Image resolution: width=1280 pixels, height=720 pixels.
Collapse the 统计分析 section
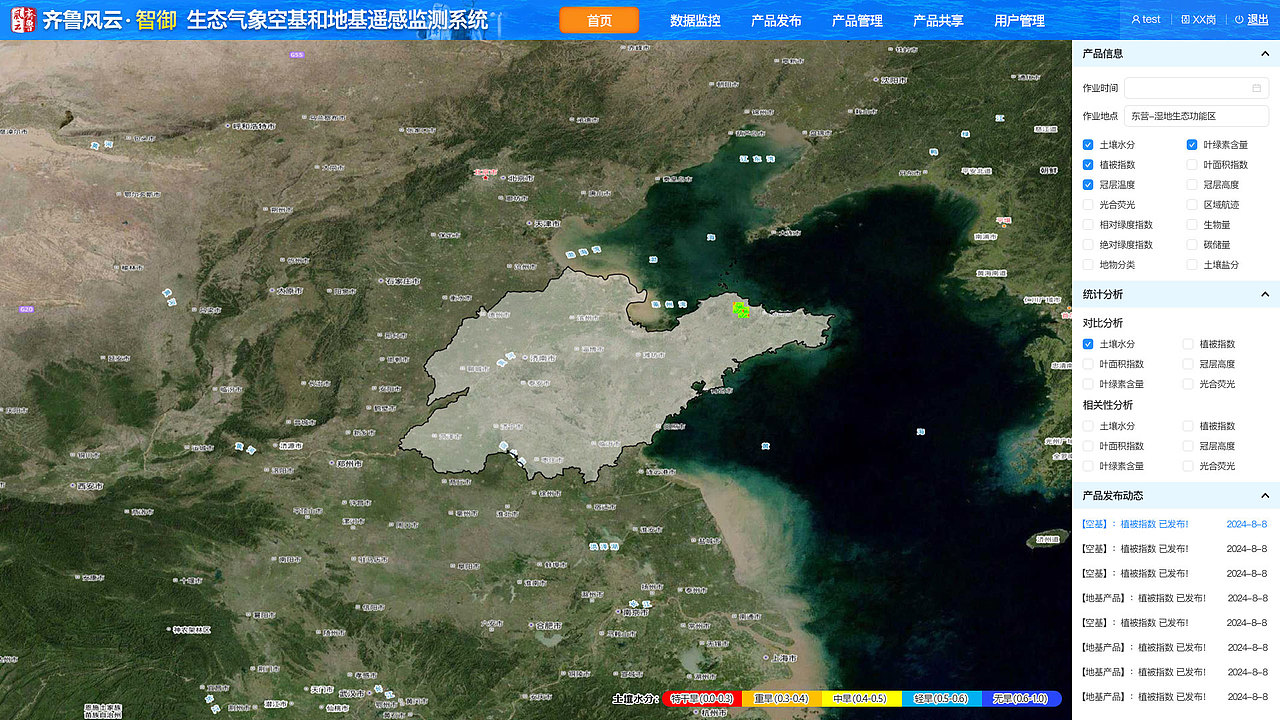(1264, 294)
